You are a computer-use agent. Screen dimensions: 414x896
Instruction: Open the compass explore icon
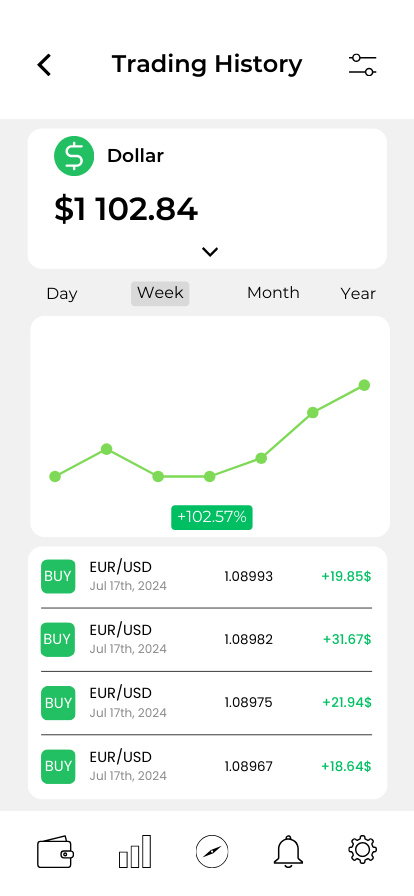(x=212, y=851)
